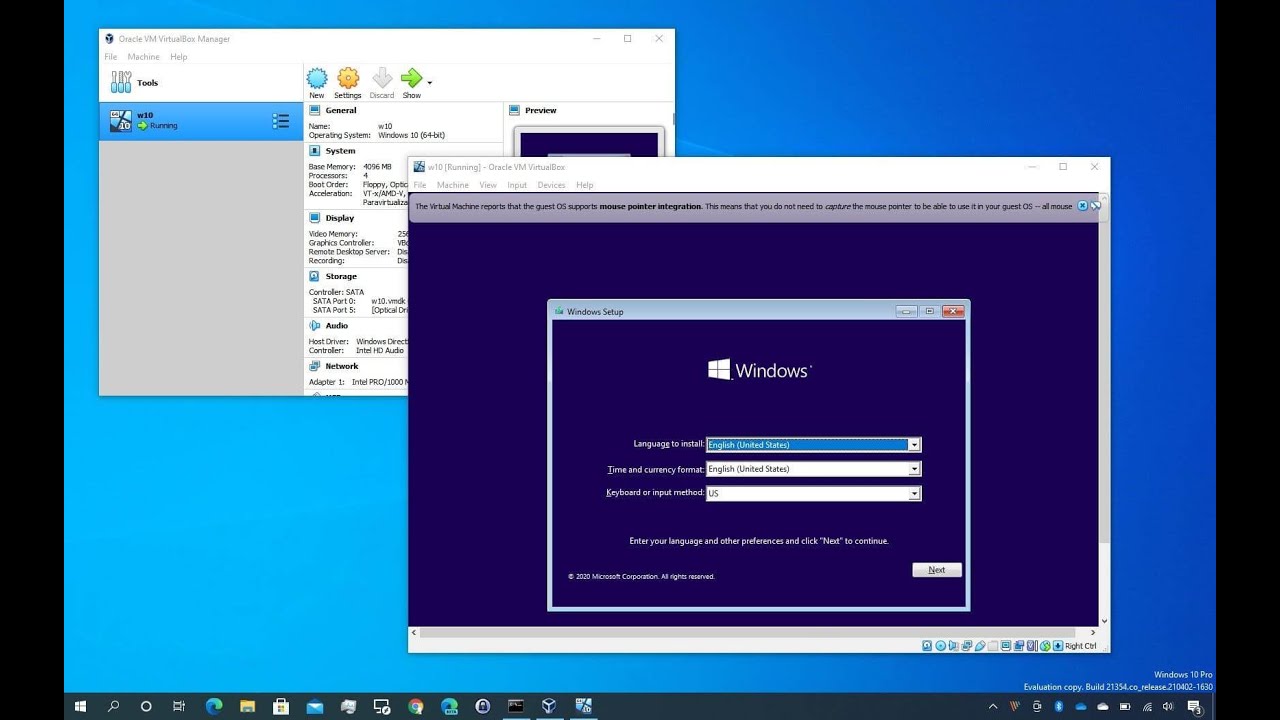This screenshot has width=1280, height=720.
Task: Select the Tools entry in VirtualBox Manager
Action: click(200, 83)
